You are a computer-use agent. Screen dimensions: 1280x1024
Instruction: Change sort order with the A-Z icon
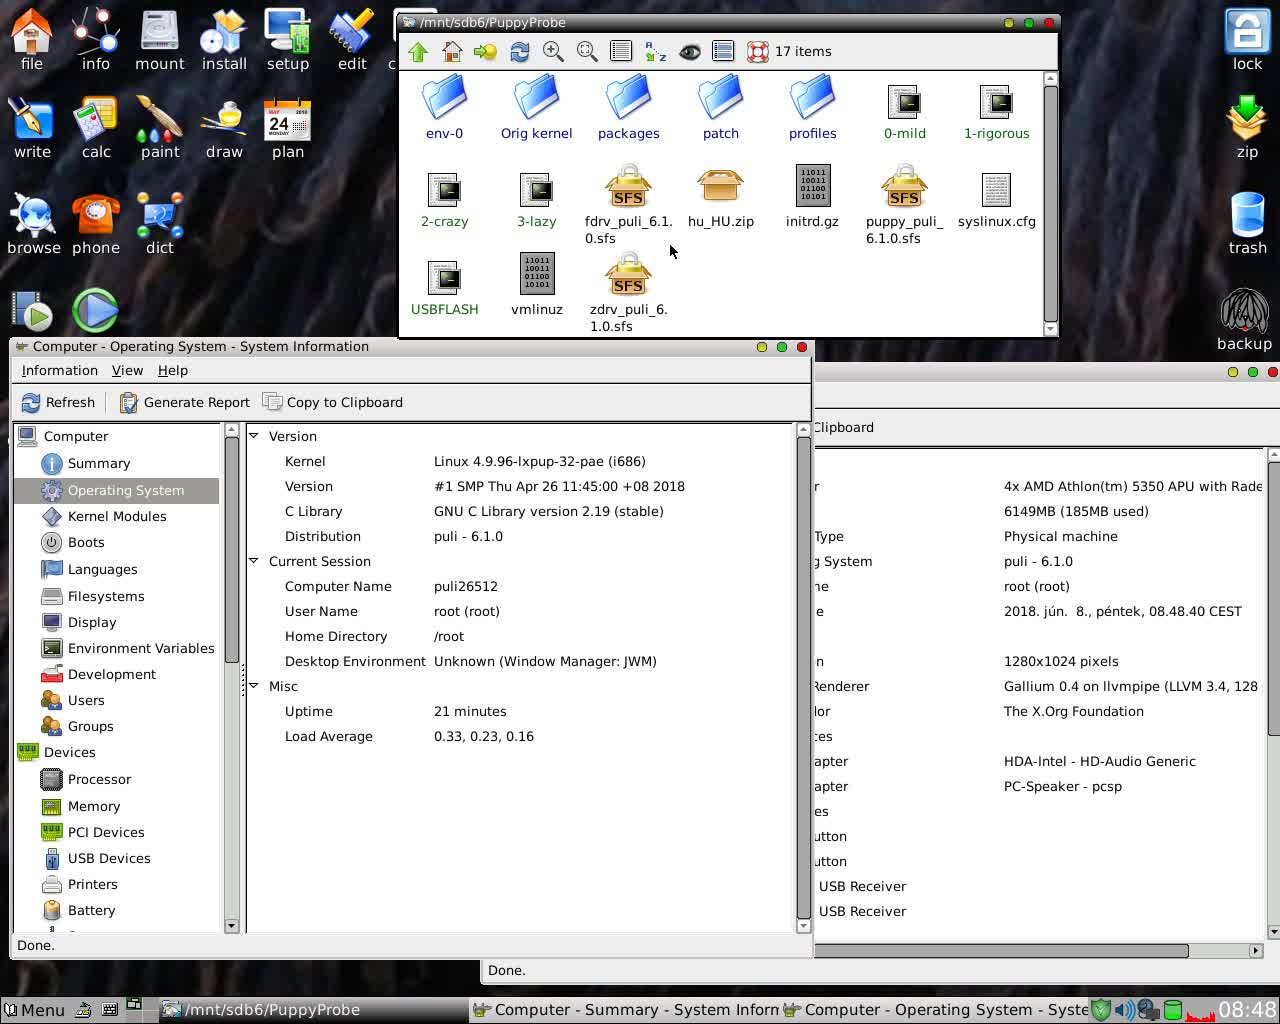[656, 52]
